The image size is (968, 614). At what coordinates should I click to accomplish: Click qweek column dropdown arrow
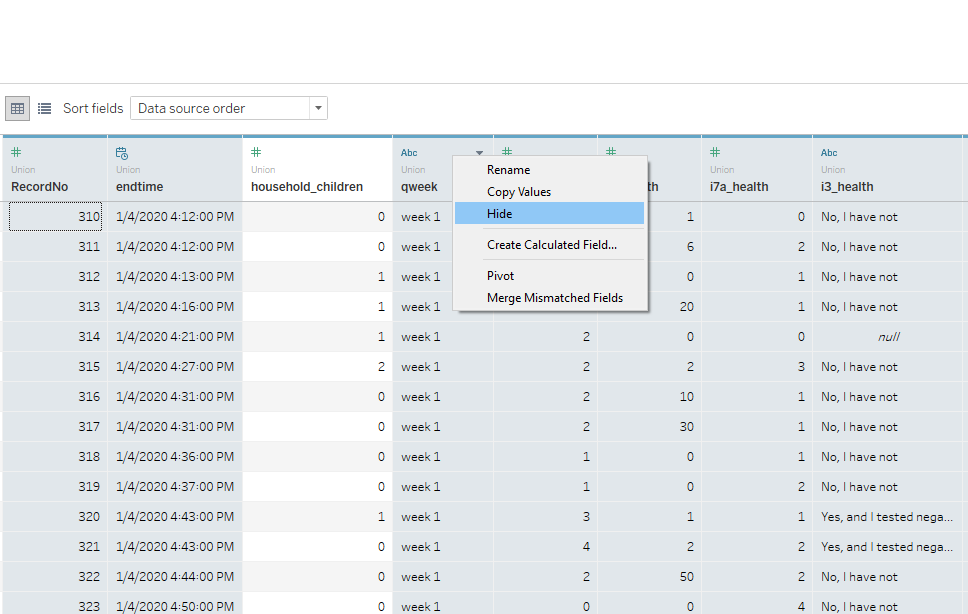479,153
